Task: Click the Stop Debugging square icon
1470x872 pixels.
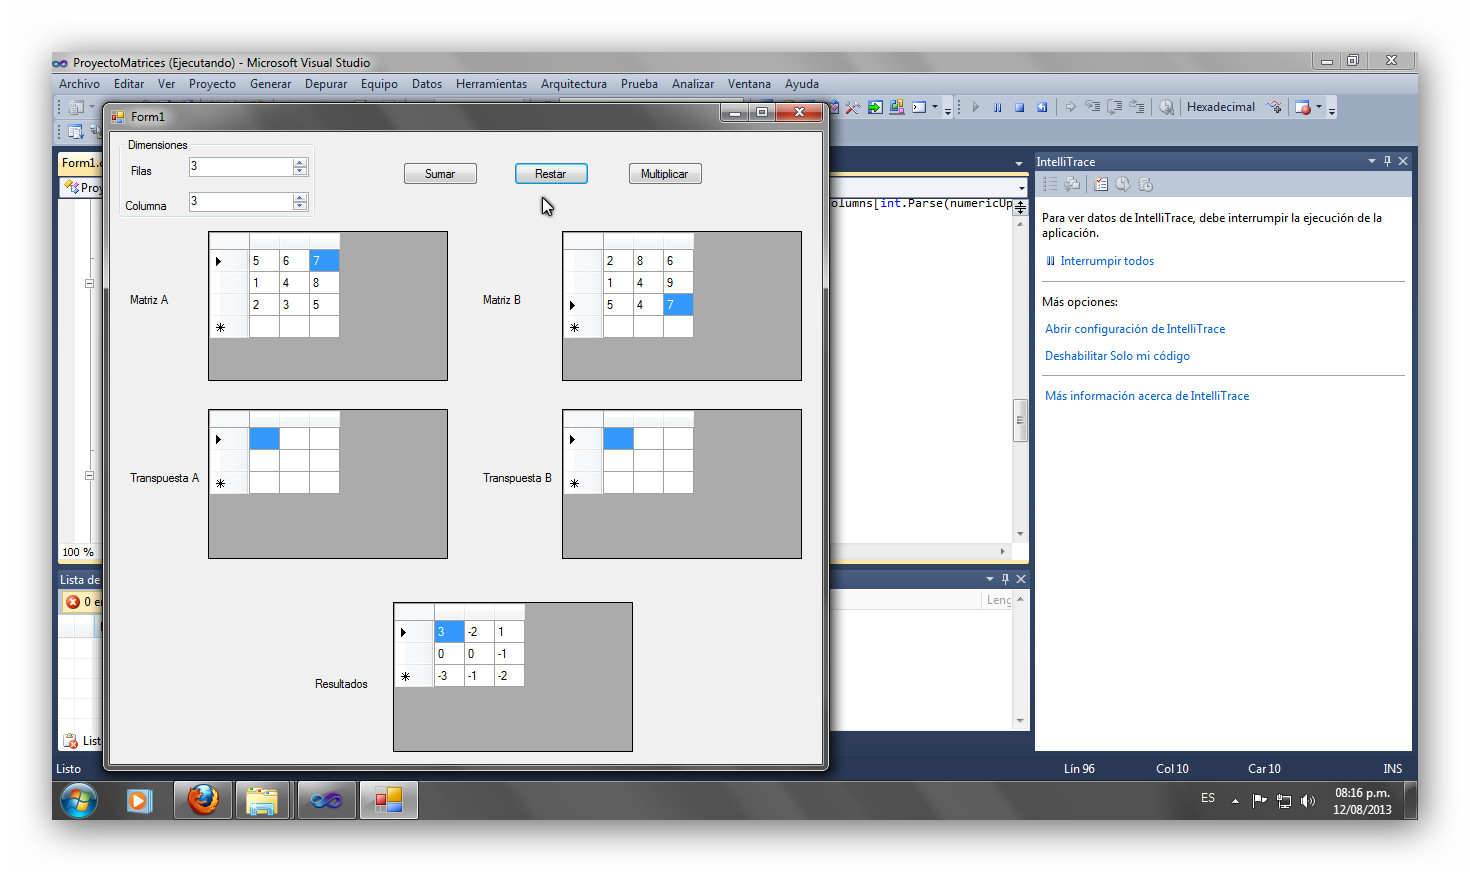Action: [1020, 106]
